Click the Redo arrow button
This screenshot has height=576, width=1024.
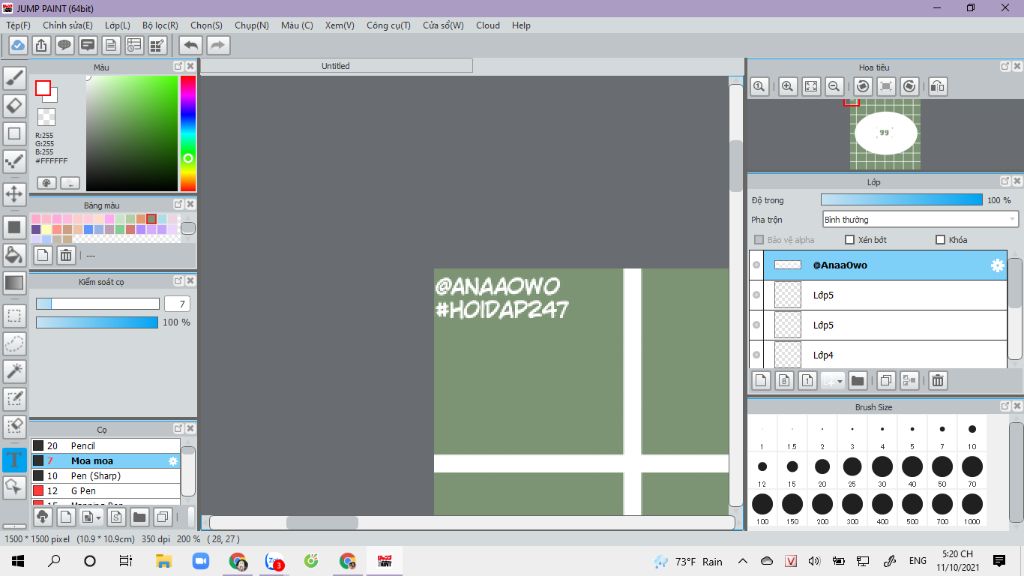[x=218, y=45]
